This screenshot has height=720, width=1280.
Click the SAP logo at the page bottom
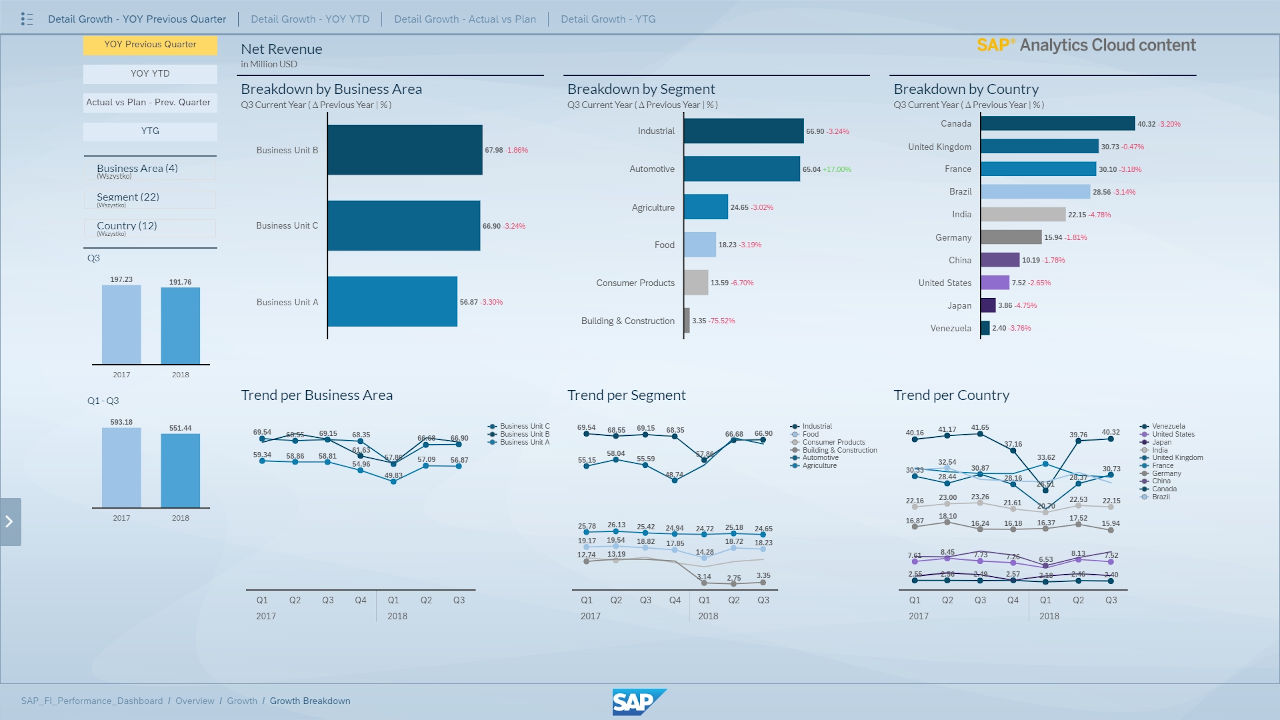[x=639, y=701]
